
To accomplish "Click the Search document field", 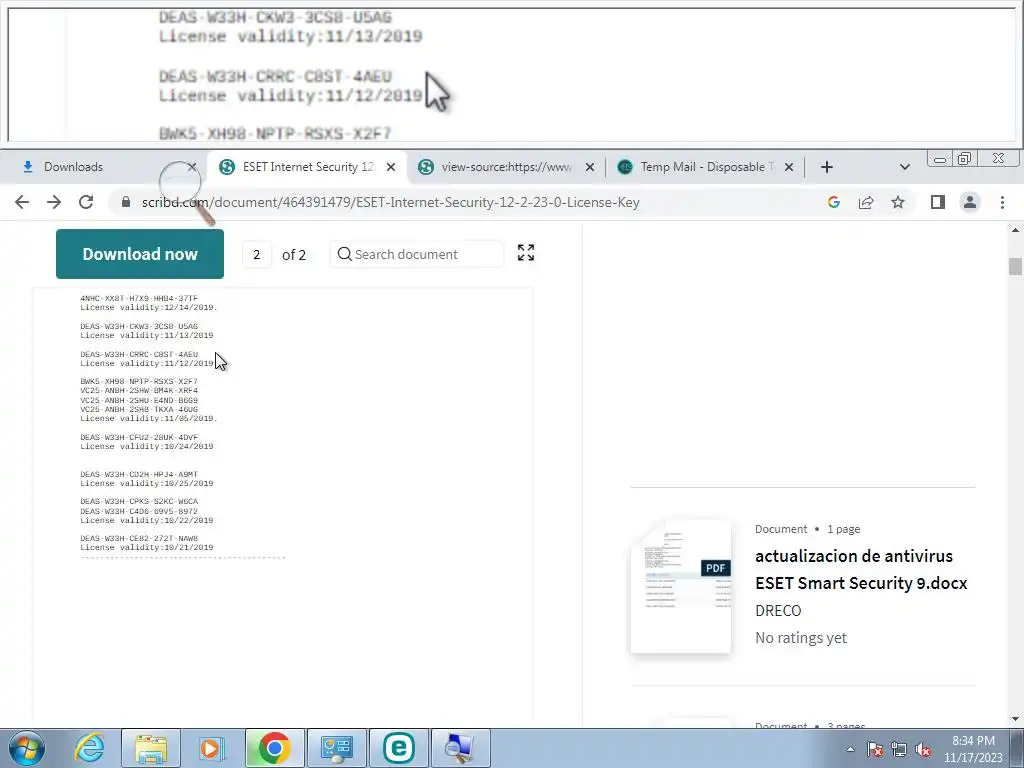I will (x=417, y=254).
